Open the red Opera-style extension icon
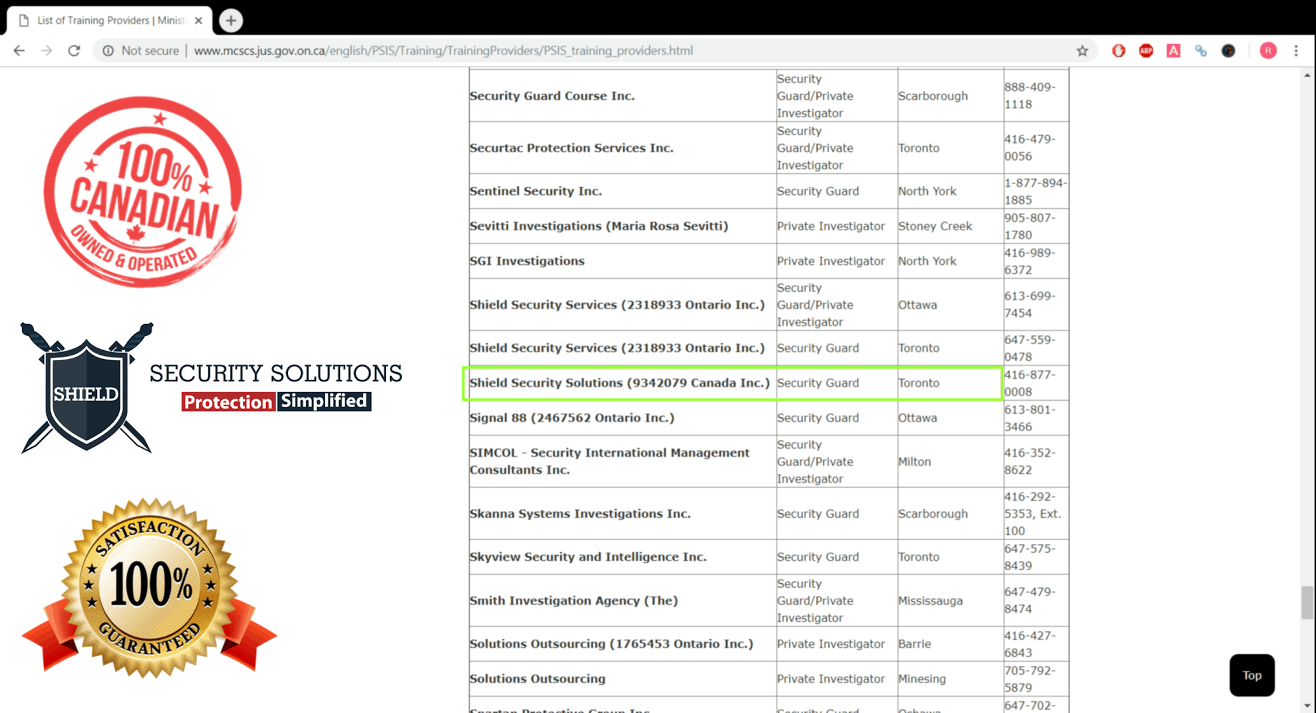Viewport: 1316px width, 713px height. pos(1118,51)
